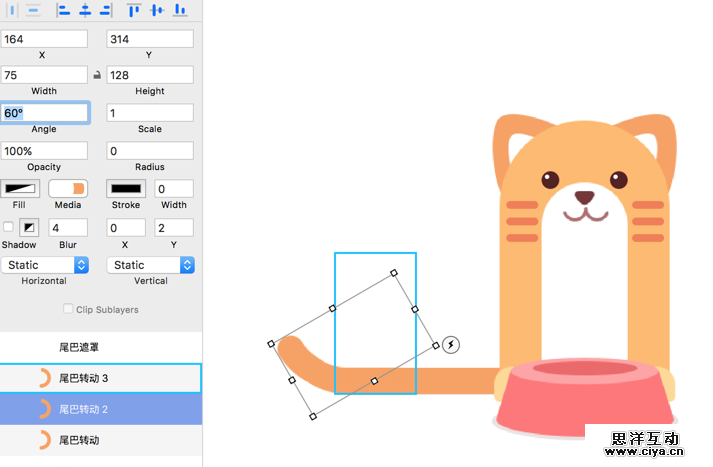
Task: Click the align horizontal centers icon
Action: 85,10
